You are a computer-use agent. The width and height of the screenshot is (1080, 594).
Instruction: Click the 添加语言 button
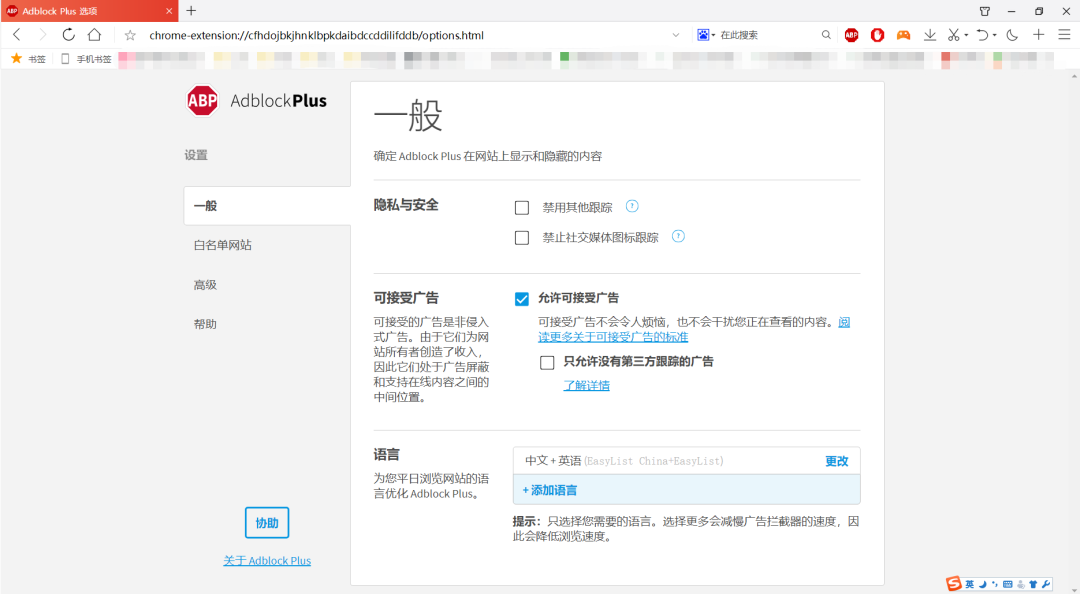click(550, 490)
